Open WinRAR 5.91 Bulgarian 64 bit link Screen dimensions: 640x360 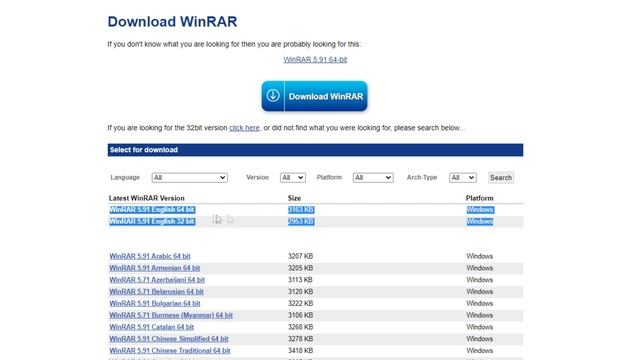(x=155, y=304)
